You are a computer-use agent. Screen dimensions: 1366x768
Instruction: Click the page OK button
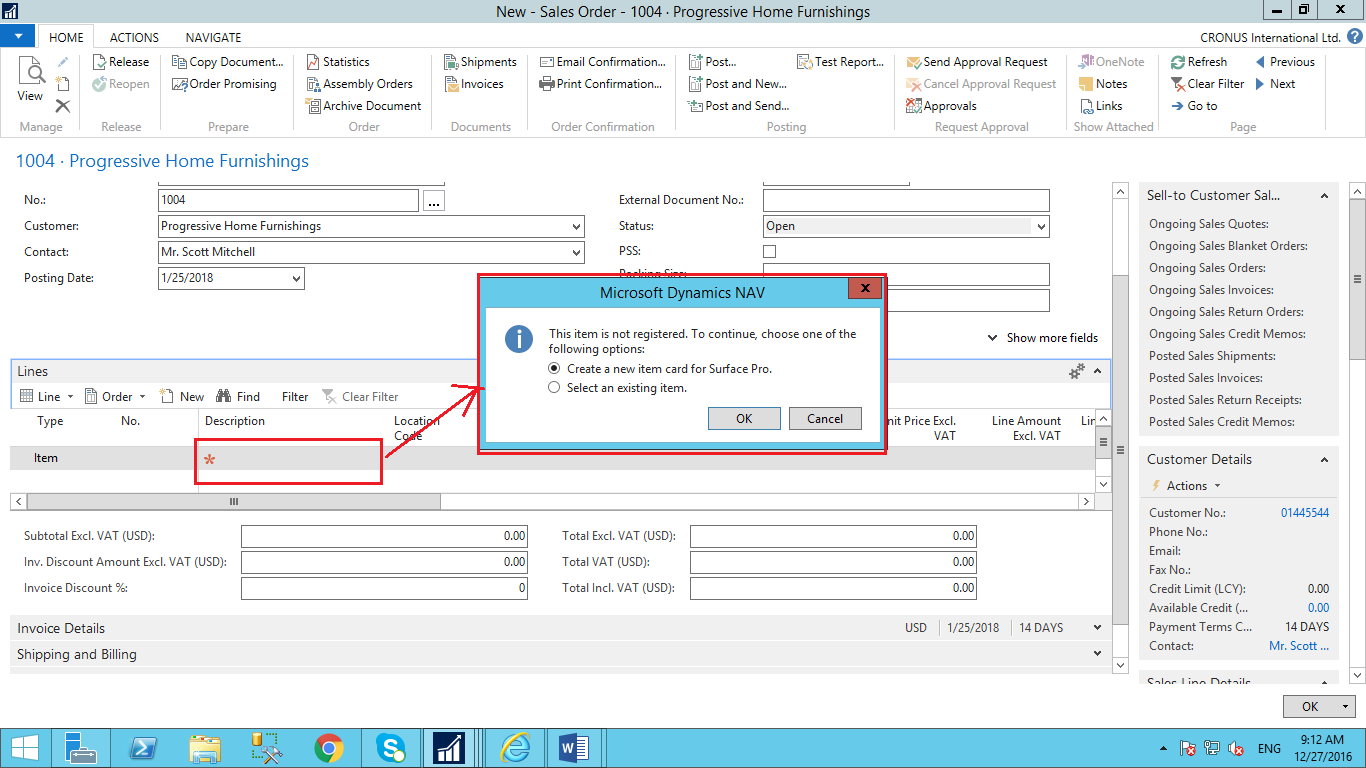pos(1310,706)
